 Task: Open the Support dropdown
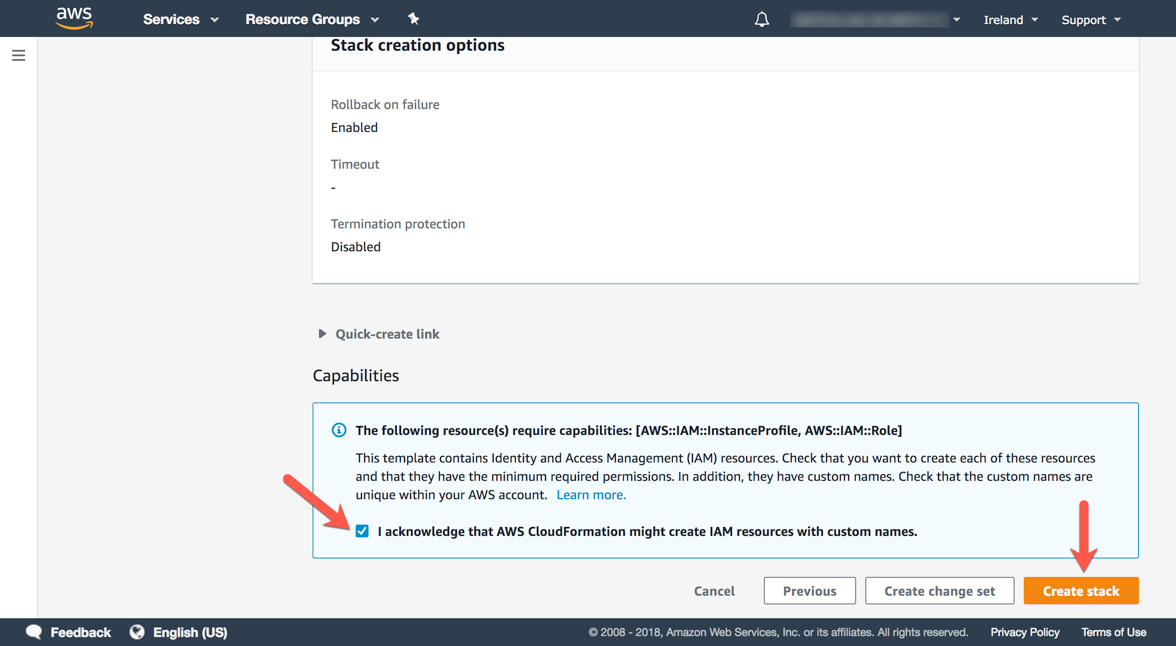click(x=1089, y=18)
